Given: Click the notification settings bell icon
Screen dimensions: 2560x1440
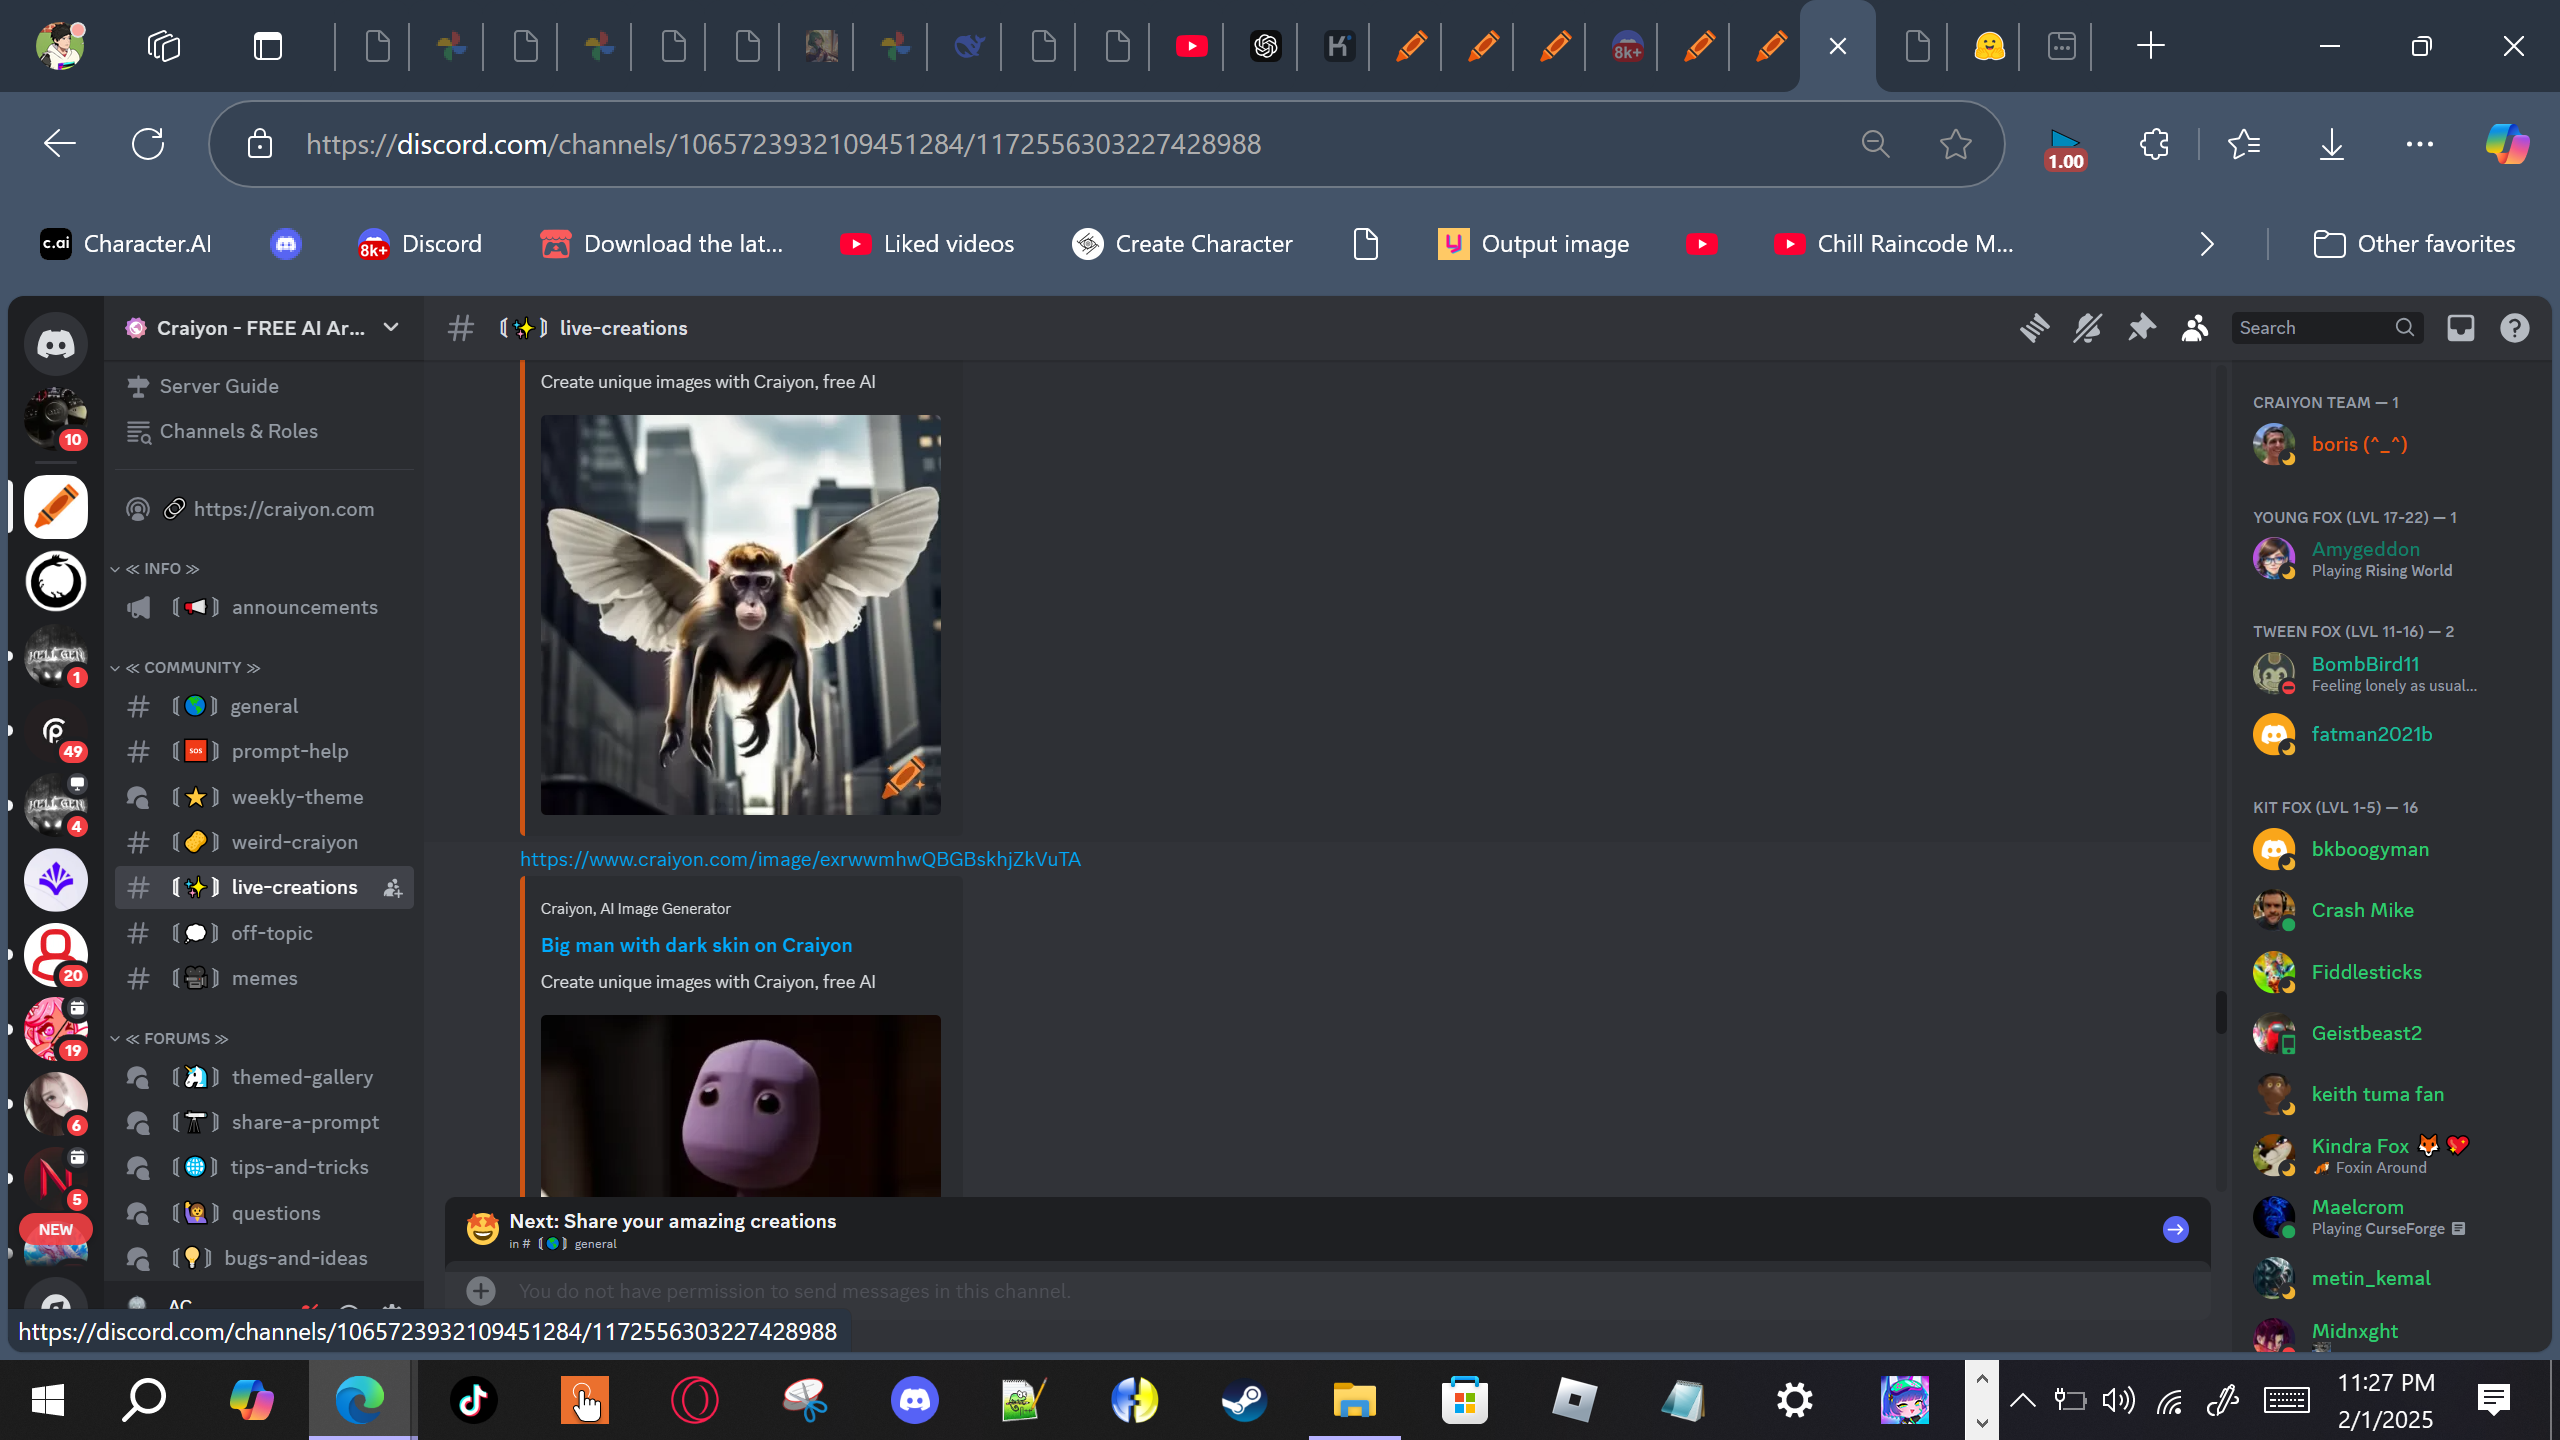Looking at the screenshot, I should [x=2087, y=328].
